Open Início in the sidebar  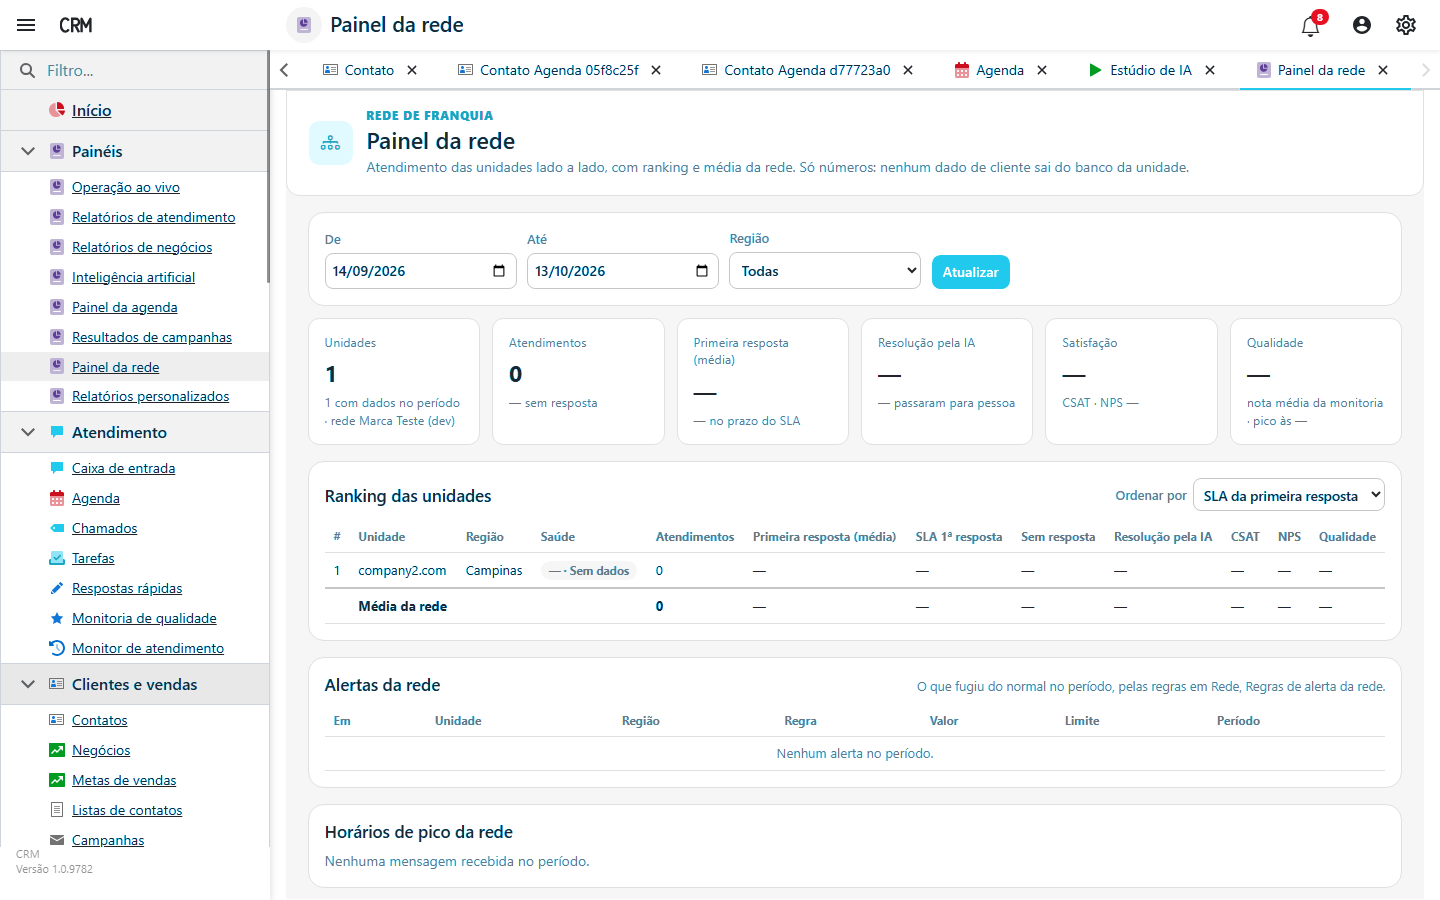92,111
